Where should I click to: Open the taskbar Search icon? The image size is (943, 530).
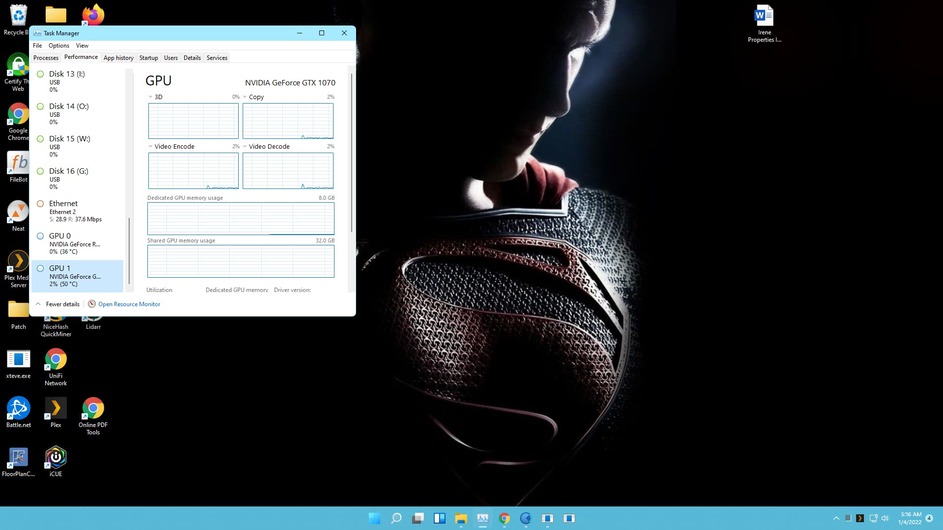pyautogui.click(x=396, y=518)
